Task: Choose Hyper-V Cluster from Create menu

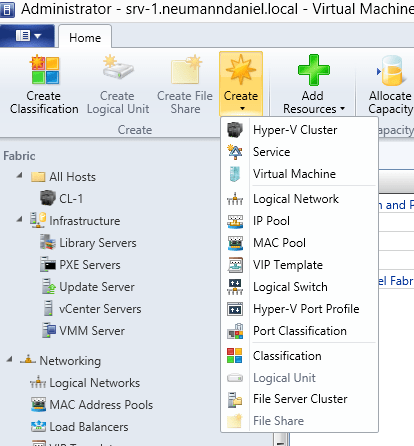Action: pyautogui.click(x=299, y=130)
